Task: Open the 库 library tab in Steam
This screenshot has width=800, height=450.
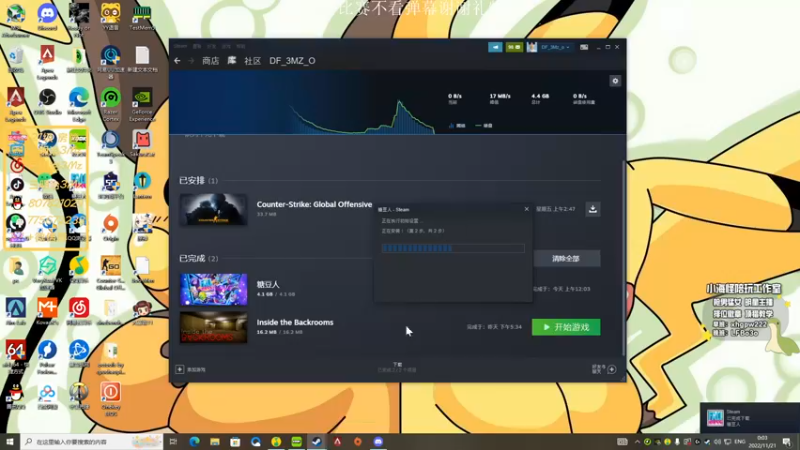Action: pyautogui.click(x=232, y=61)
